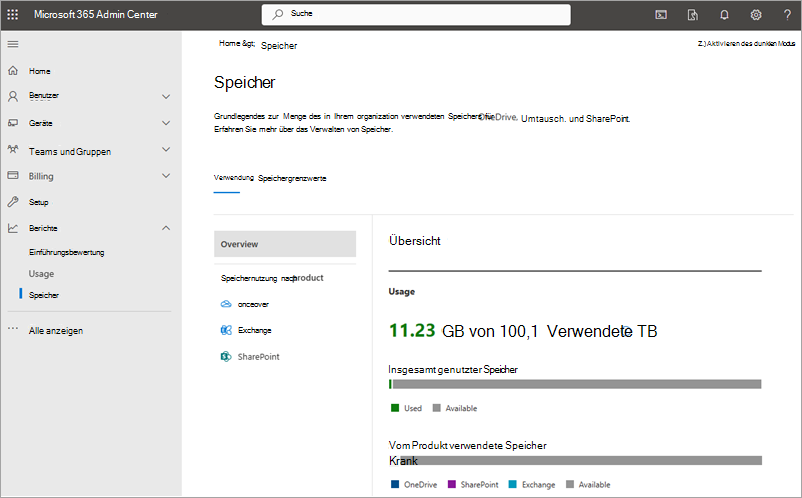
Task: Switch to the Verwendung tab
Action: (234, 177)
